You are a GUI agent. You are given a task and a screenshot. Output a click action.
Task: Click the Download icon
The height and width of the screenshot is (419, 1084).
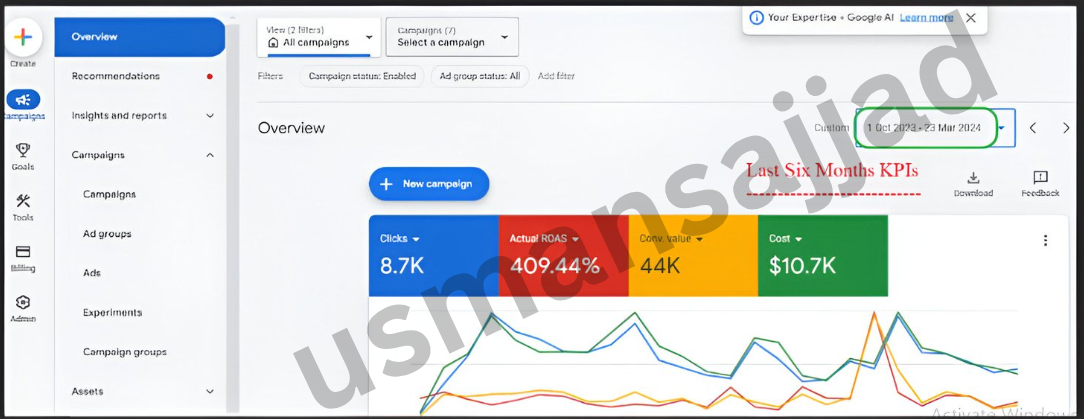pyautogui.click(x=973, y=178)
